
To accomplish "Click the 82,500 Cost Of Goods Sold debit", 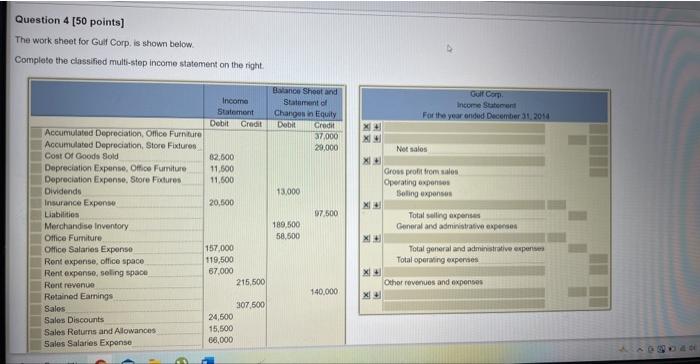I will click(221, 157).
